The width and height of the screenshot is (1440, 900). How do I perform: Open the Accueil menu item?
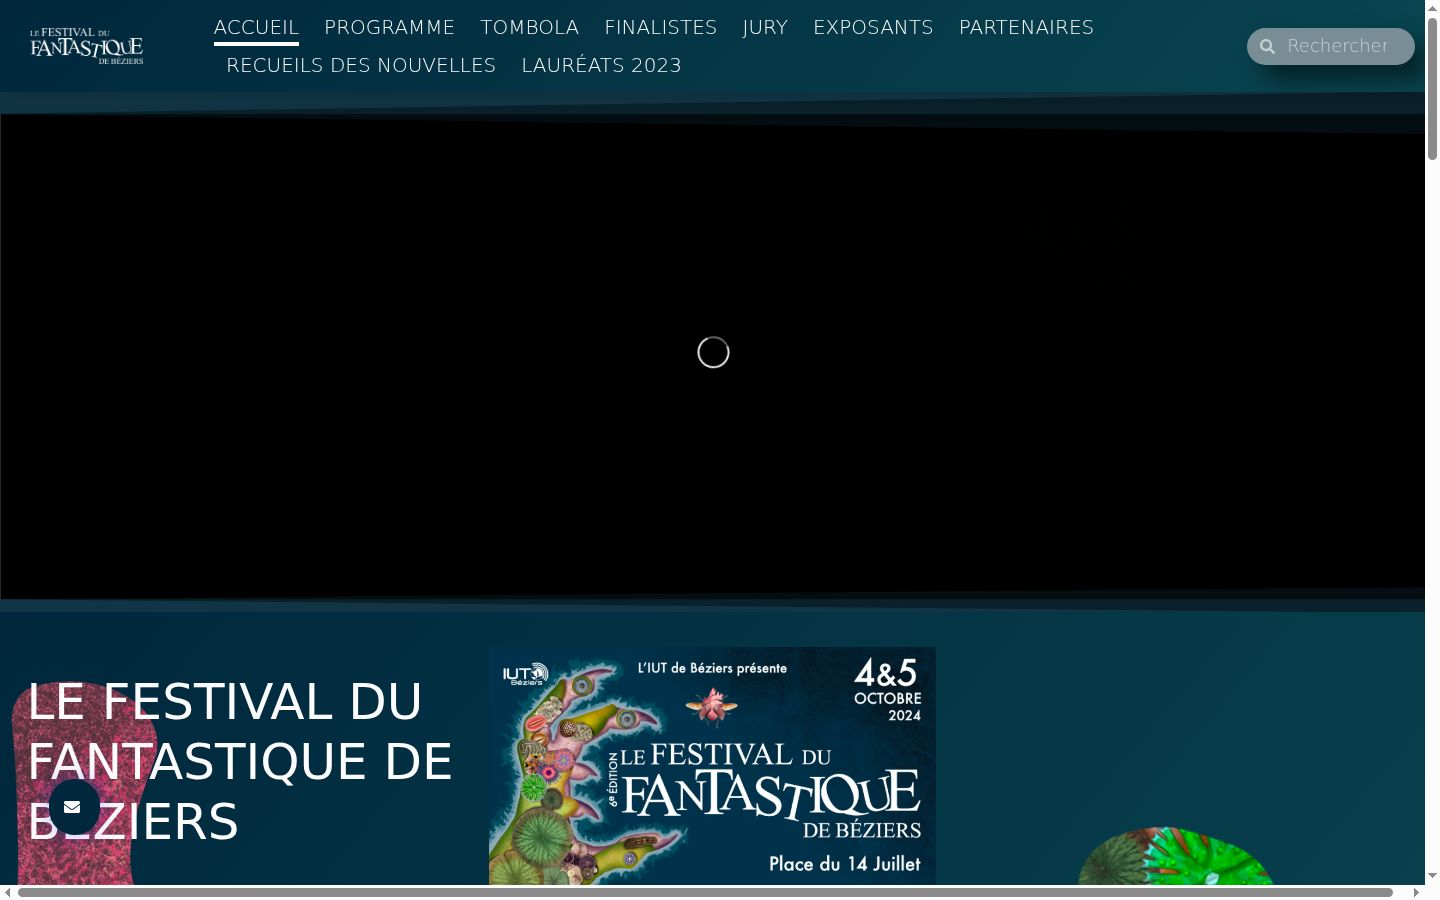pos(256,28)
